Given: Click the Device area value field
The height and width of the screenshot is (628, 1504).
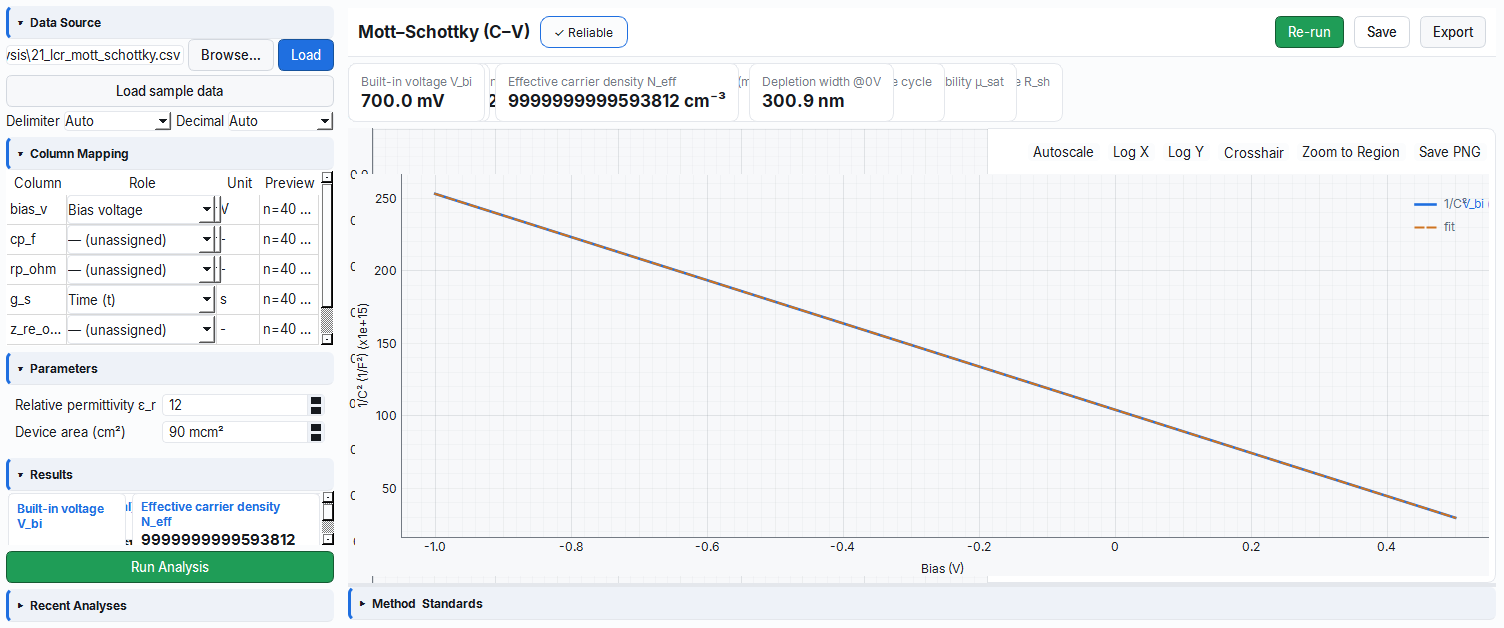Looking at the screenshot, I should pos(235,432).
